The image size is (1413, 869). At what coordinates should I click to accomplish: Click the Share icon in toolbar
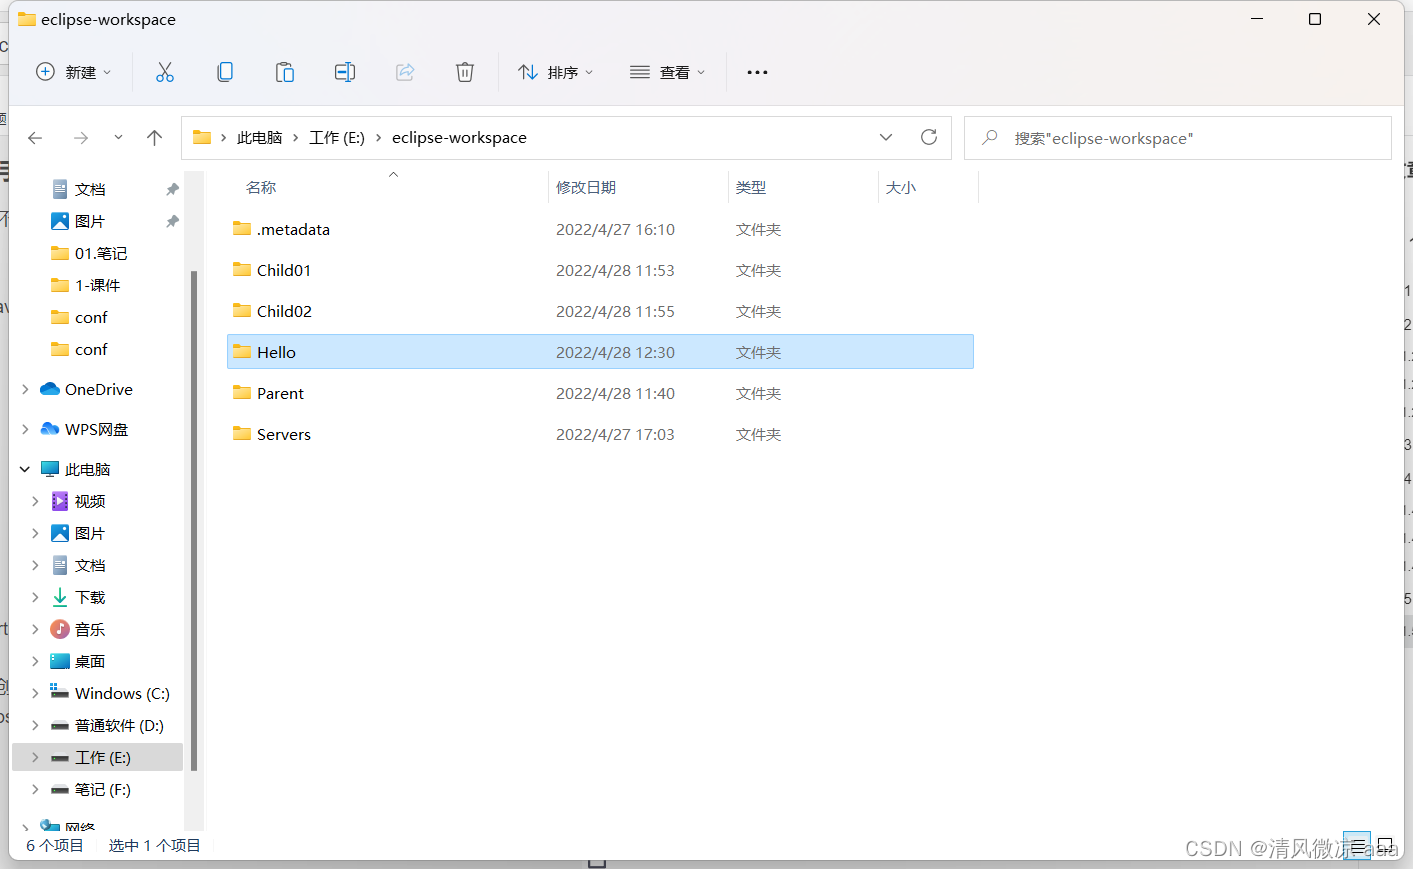[x=405, y=72]
